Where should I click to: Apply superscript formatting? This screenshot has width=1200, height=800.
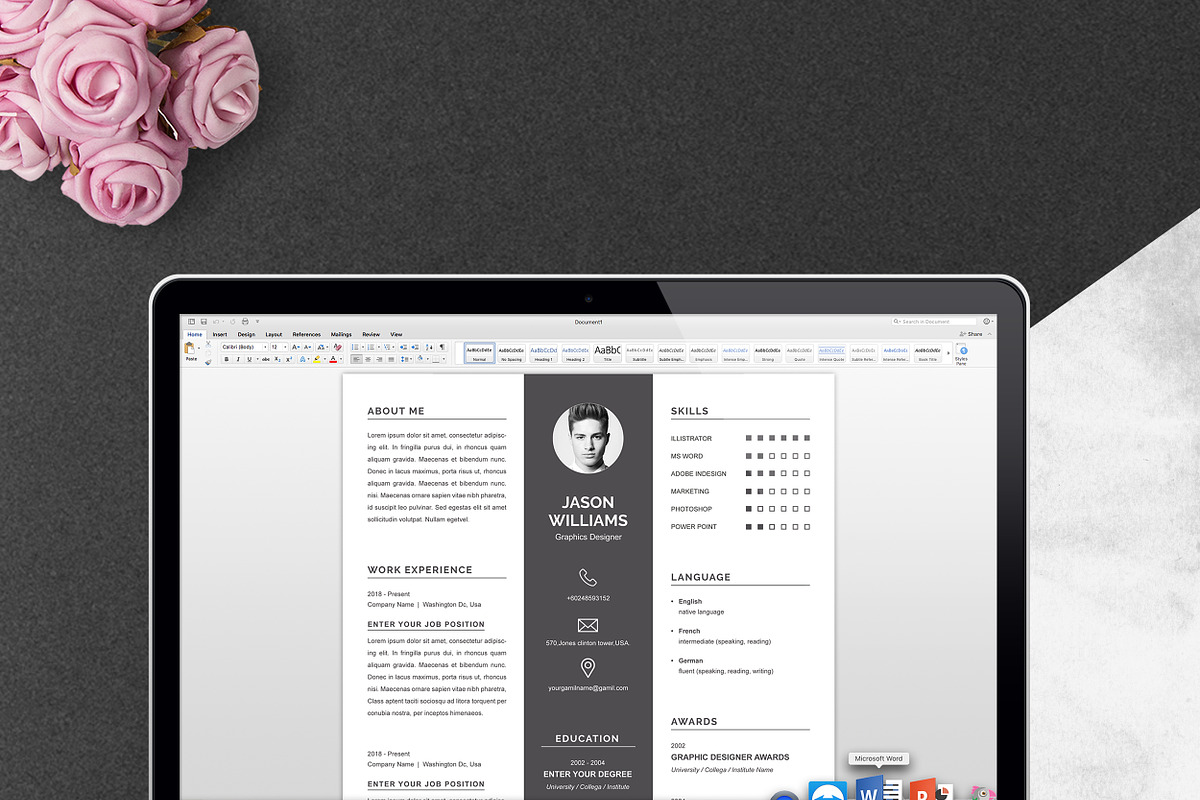pyautogui.click(x=289, y=359)
